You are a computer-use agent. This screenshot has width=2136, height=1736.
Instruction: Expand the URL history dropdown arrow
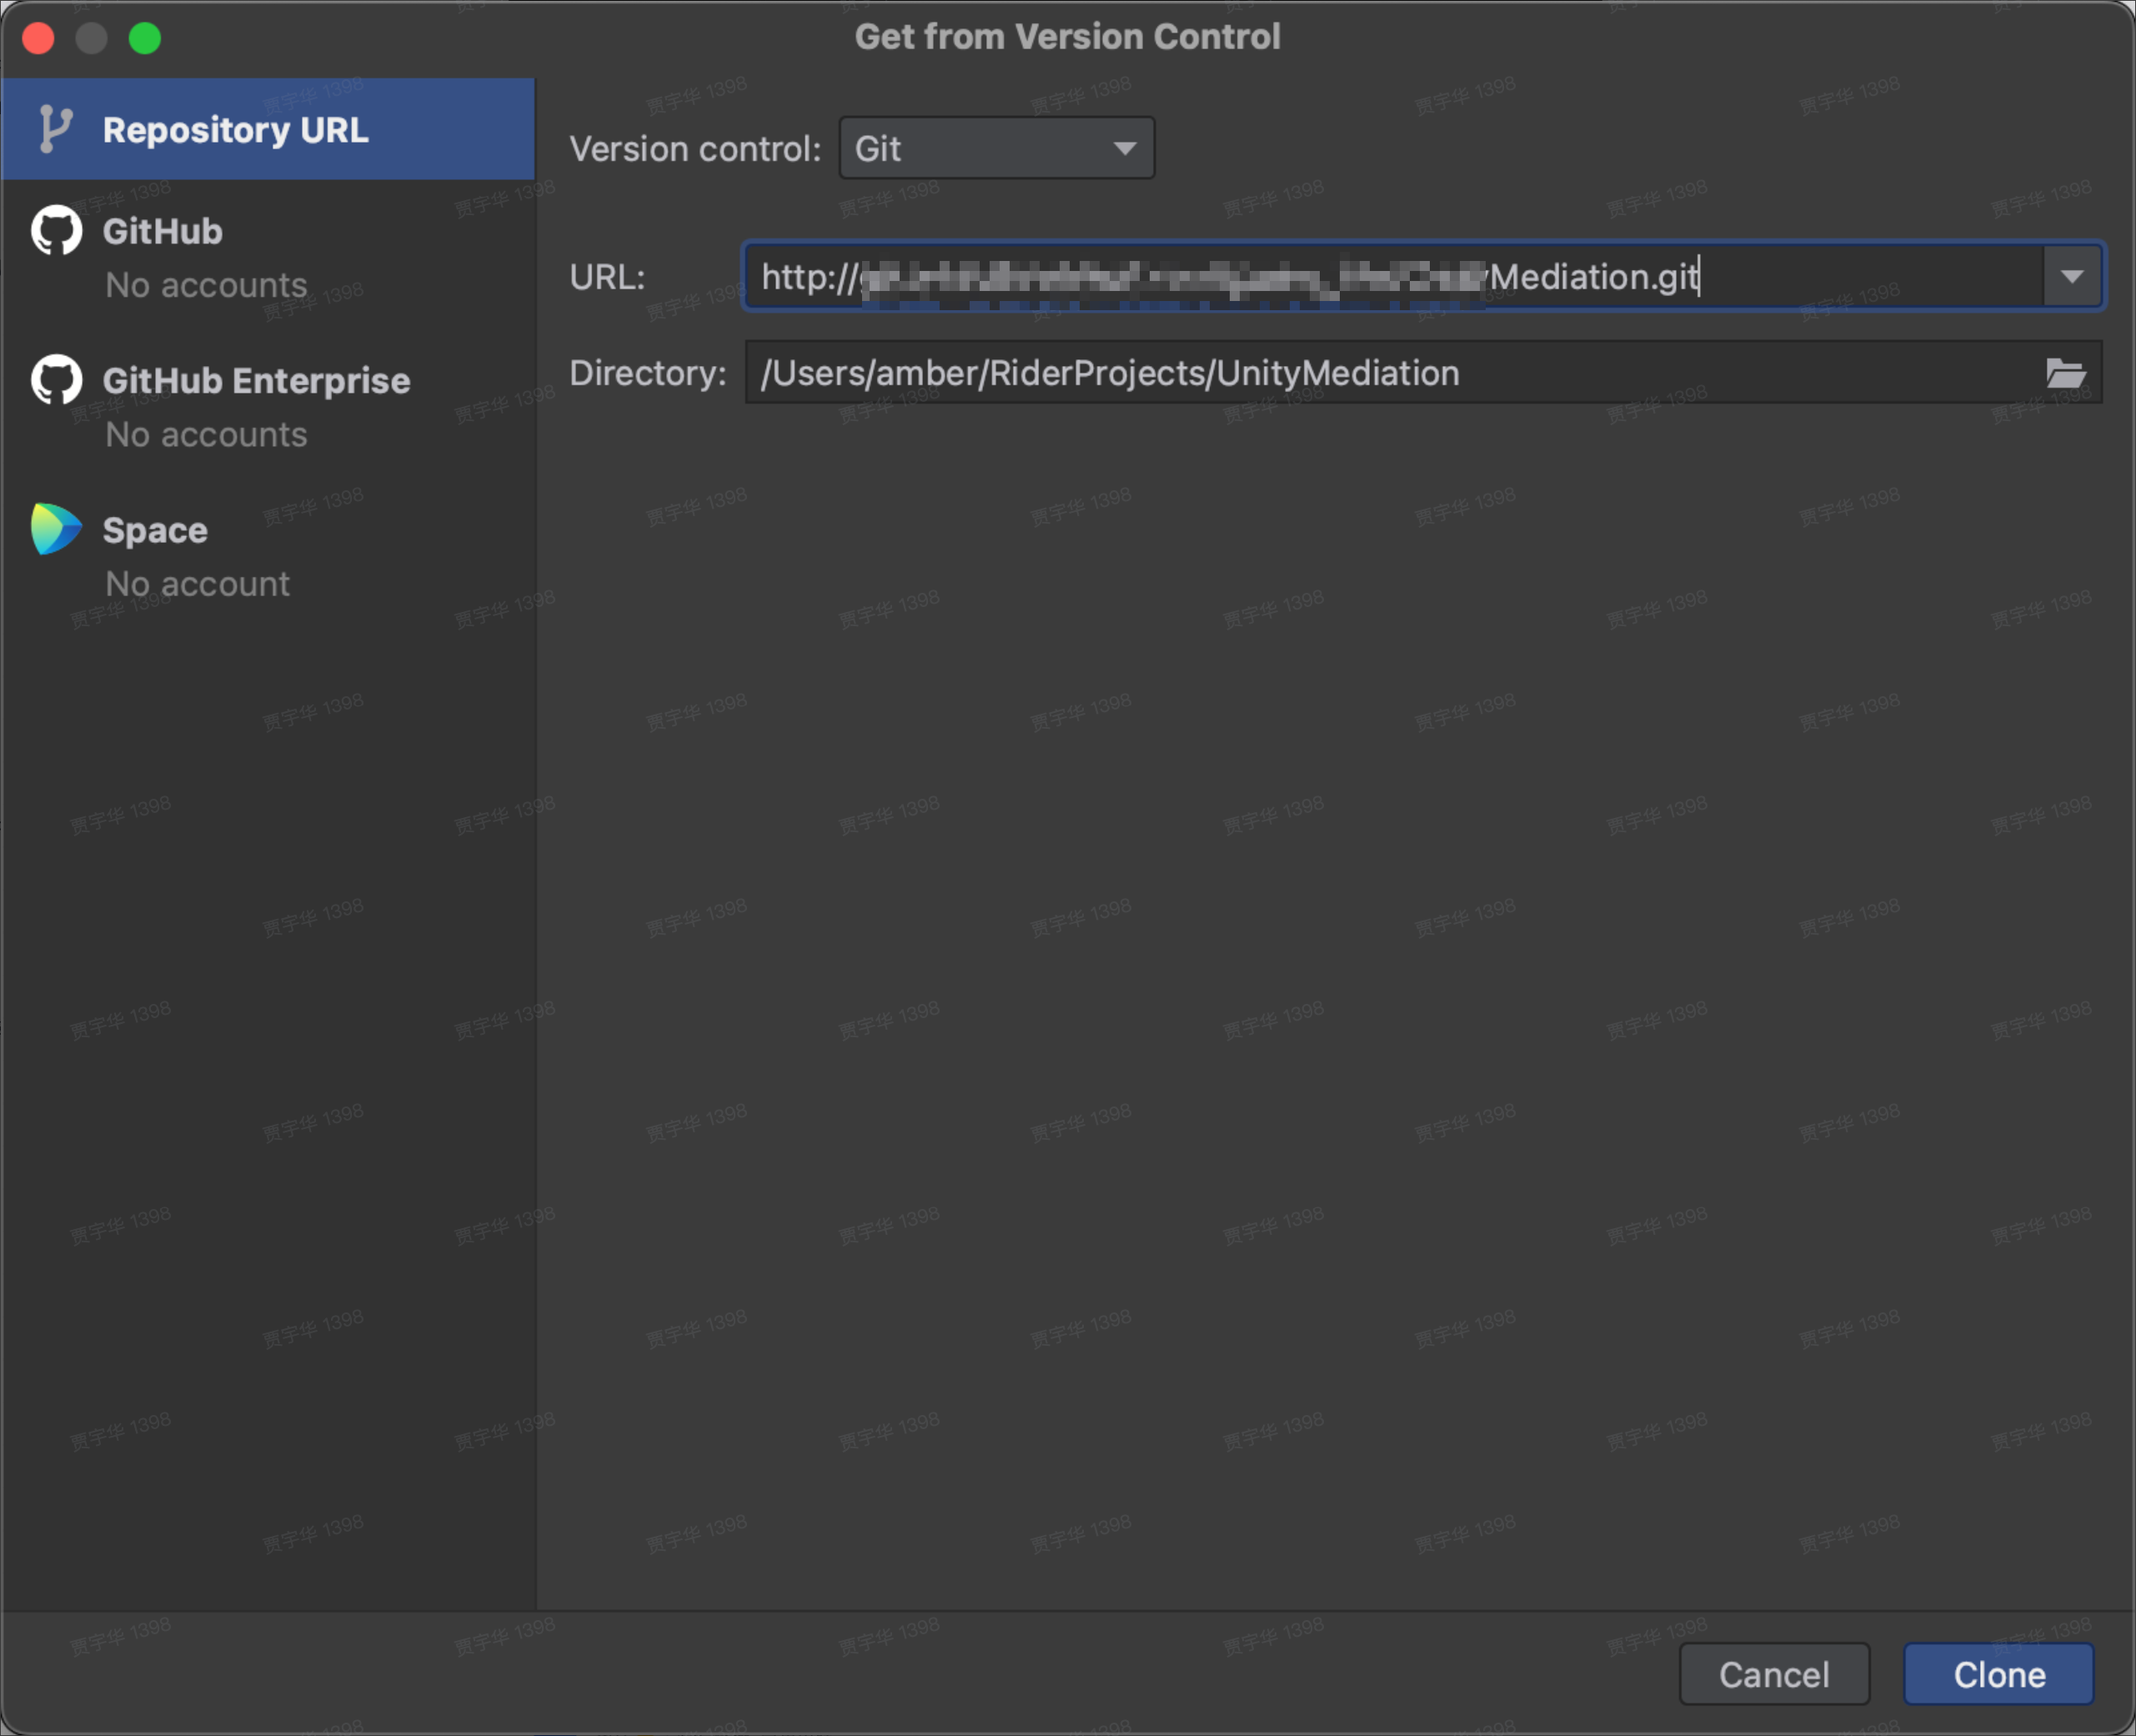pos(2072,276)
